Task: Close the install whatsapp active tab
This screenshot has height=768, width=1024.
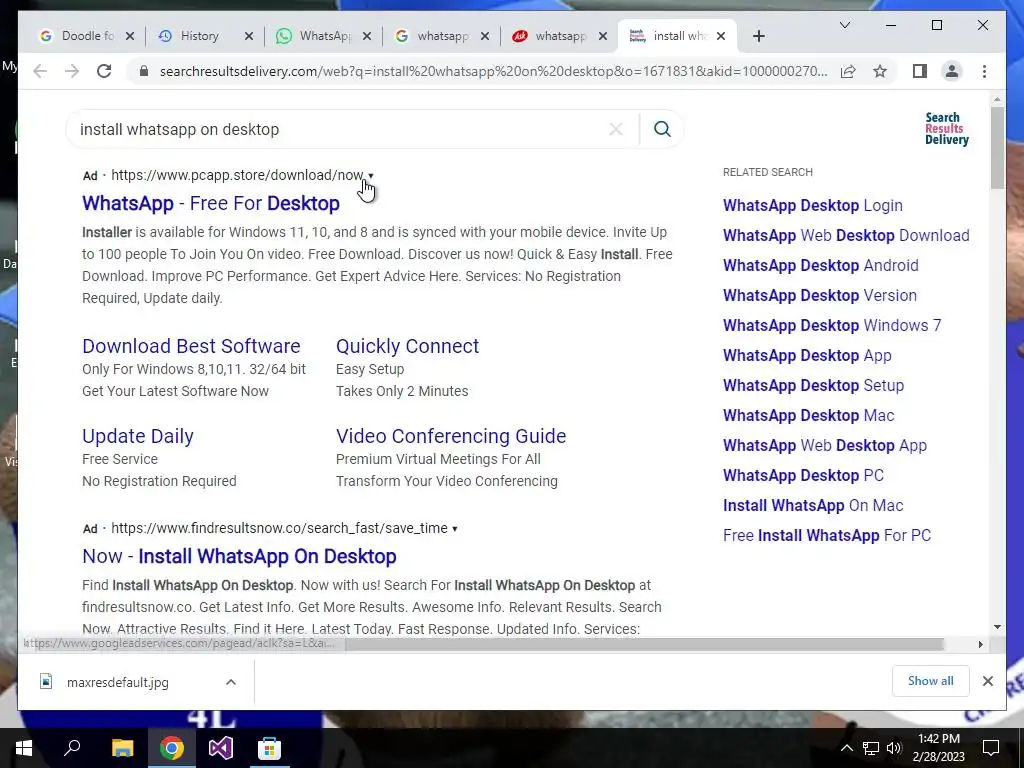Action: [721, 37]
